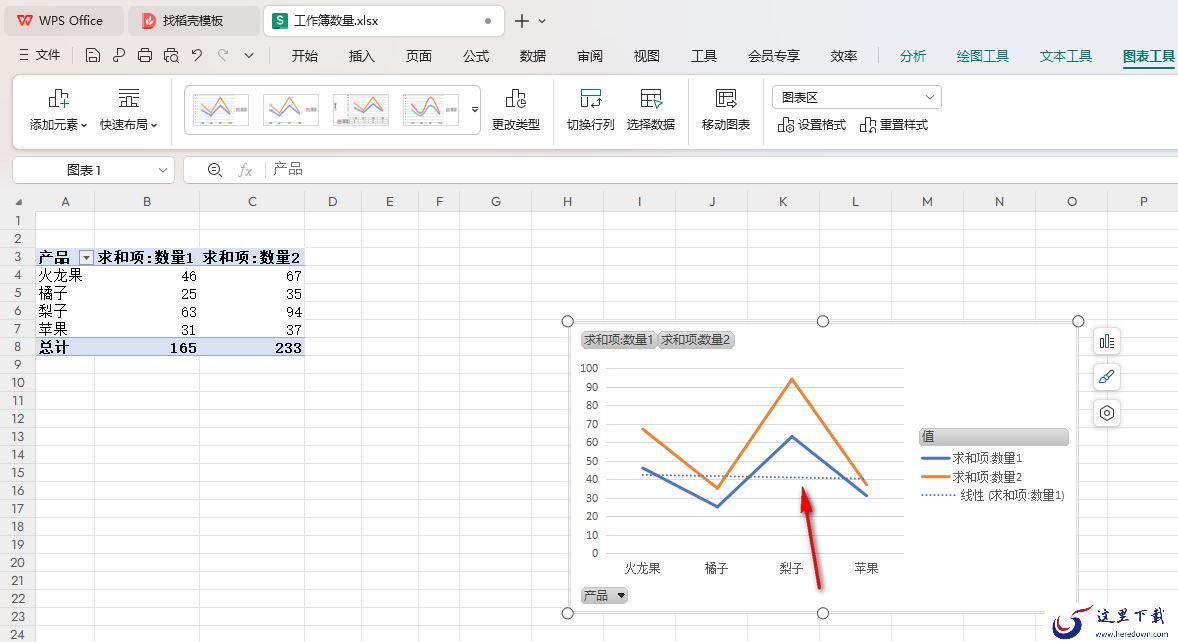Click 移动图表 button
The width and height of the screenshot is (1178, 642).
click(726, 110)
